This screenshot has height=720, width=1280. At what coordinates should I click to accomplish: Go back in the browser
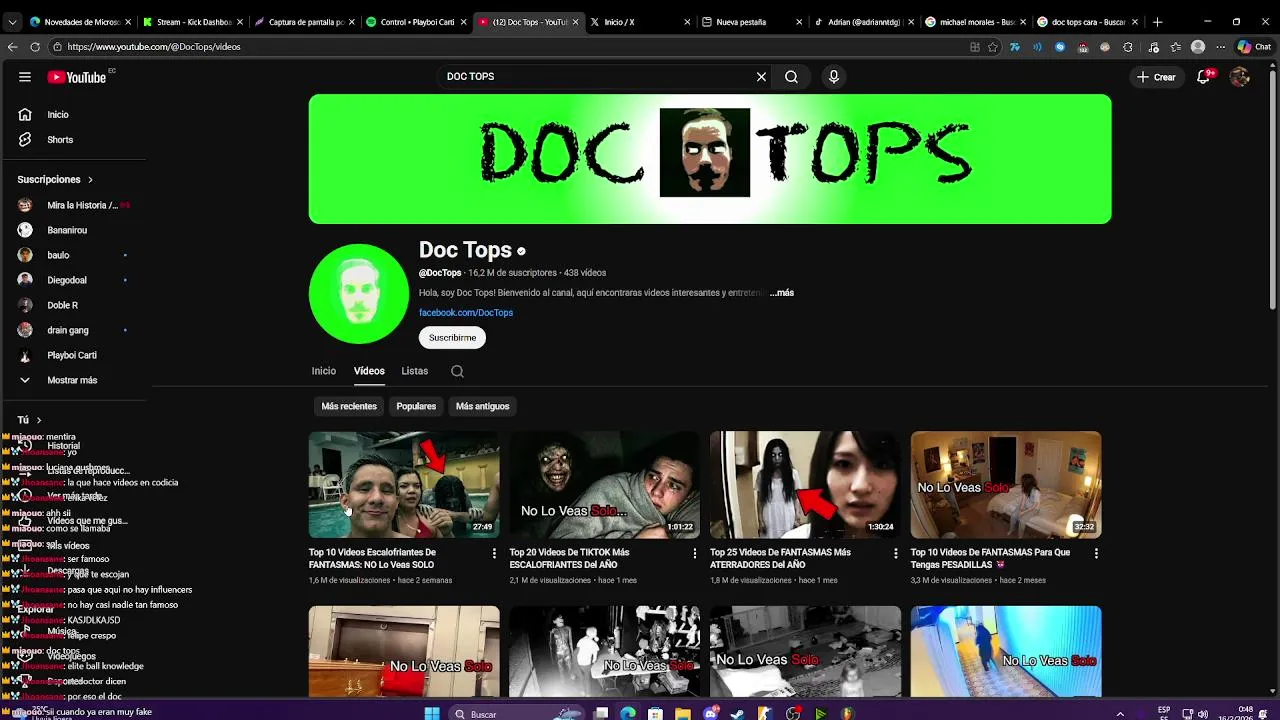(12, 47)
